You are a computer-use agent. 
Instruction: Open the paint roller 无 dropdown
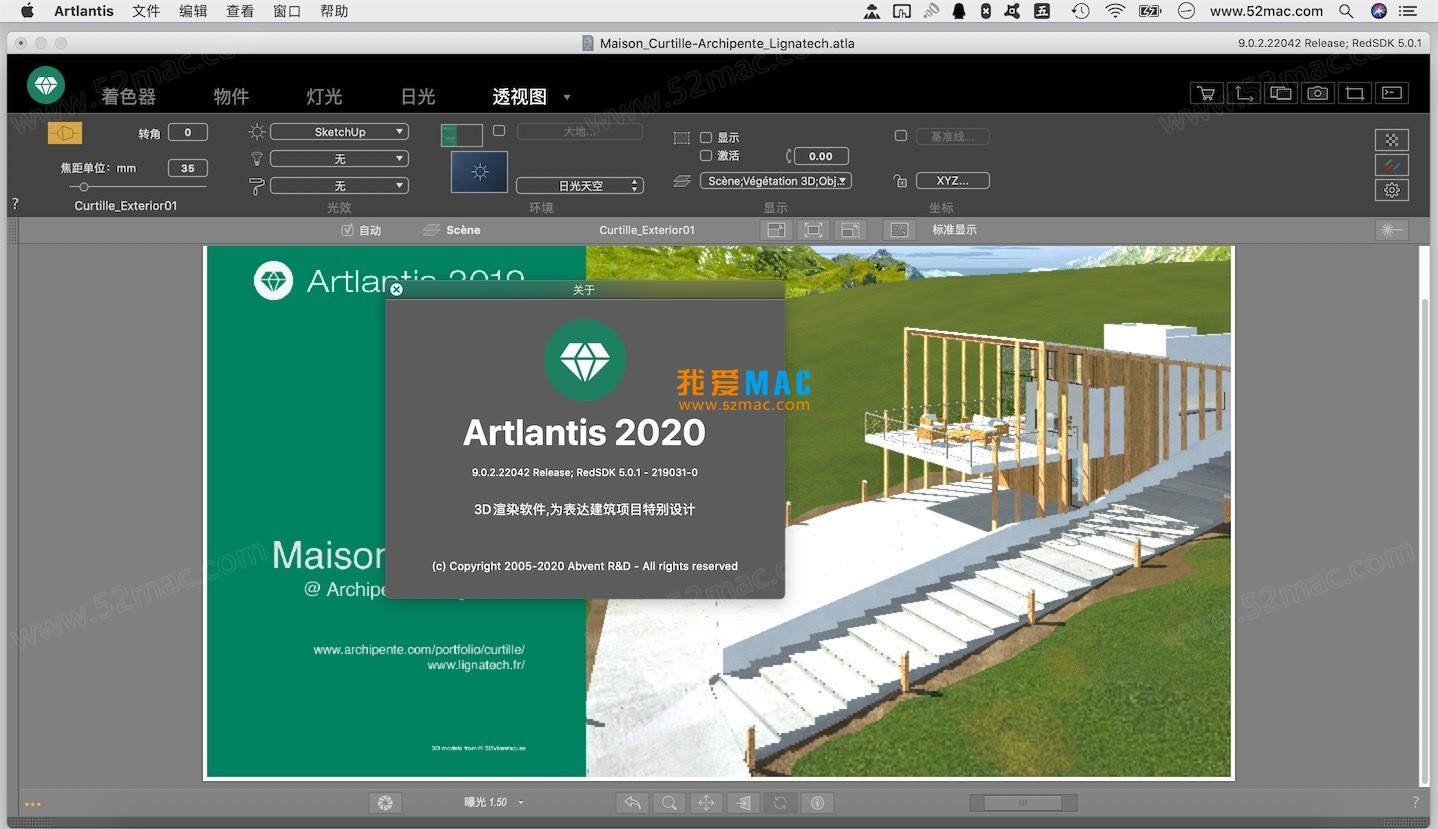339,186
